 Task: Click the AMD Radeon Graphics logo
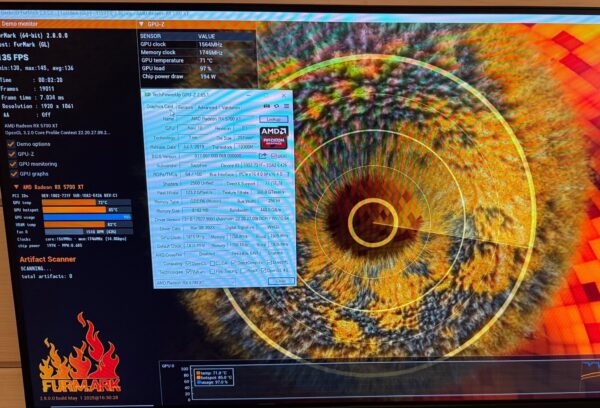coord(273,136)
